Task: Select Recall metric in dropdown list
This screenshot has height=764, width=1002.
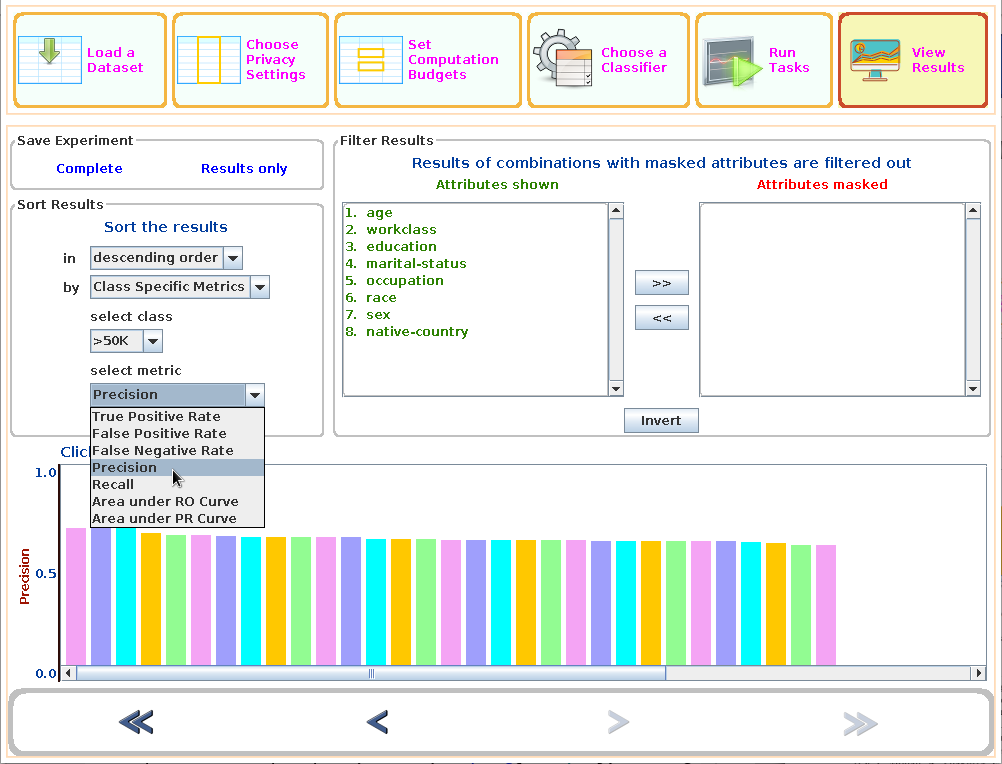Action: click(x=113, y=485)
